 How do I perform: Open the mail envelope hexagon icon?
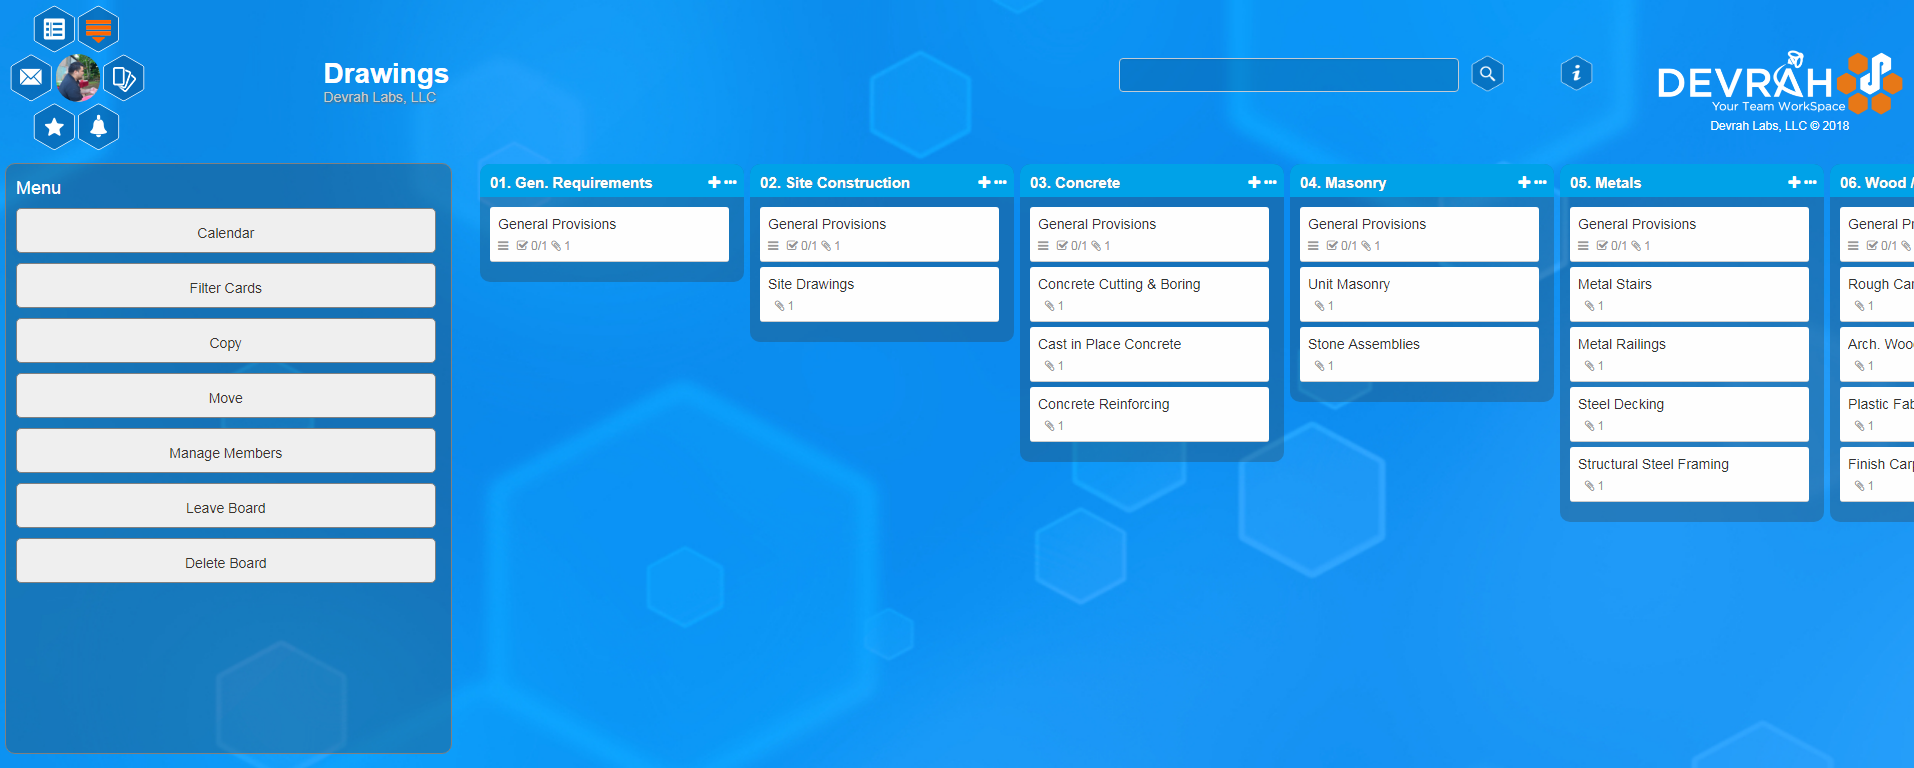(31, 77)
